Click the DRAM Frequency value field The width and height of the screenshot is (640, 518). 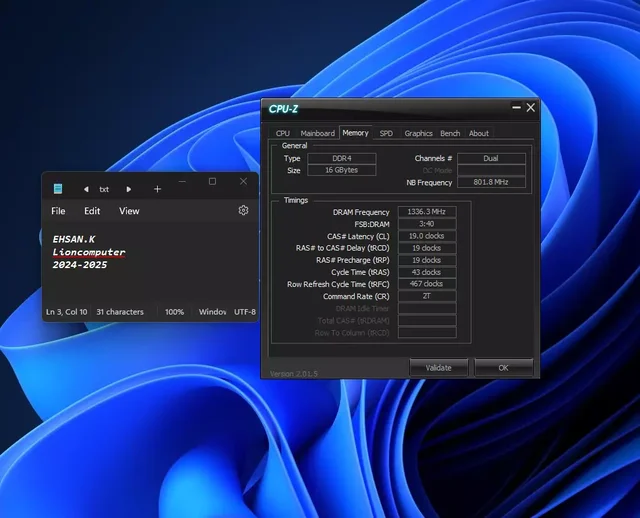click(427, 212)
